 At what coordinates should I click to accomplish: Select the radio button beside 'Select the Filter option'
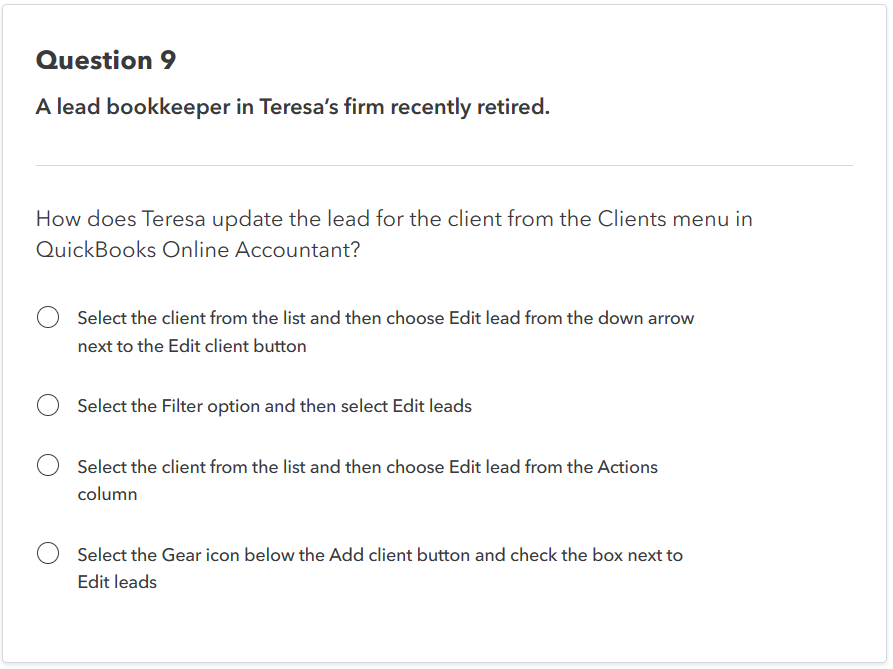47,405
